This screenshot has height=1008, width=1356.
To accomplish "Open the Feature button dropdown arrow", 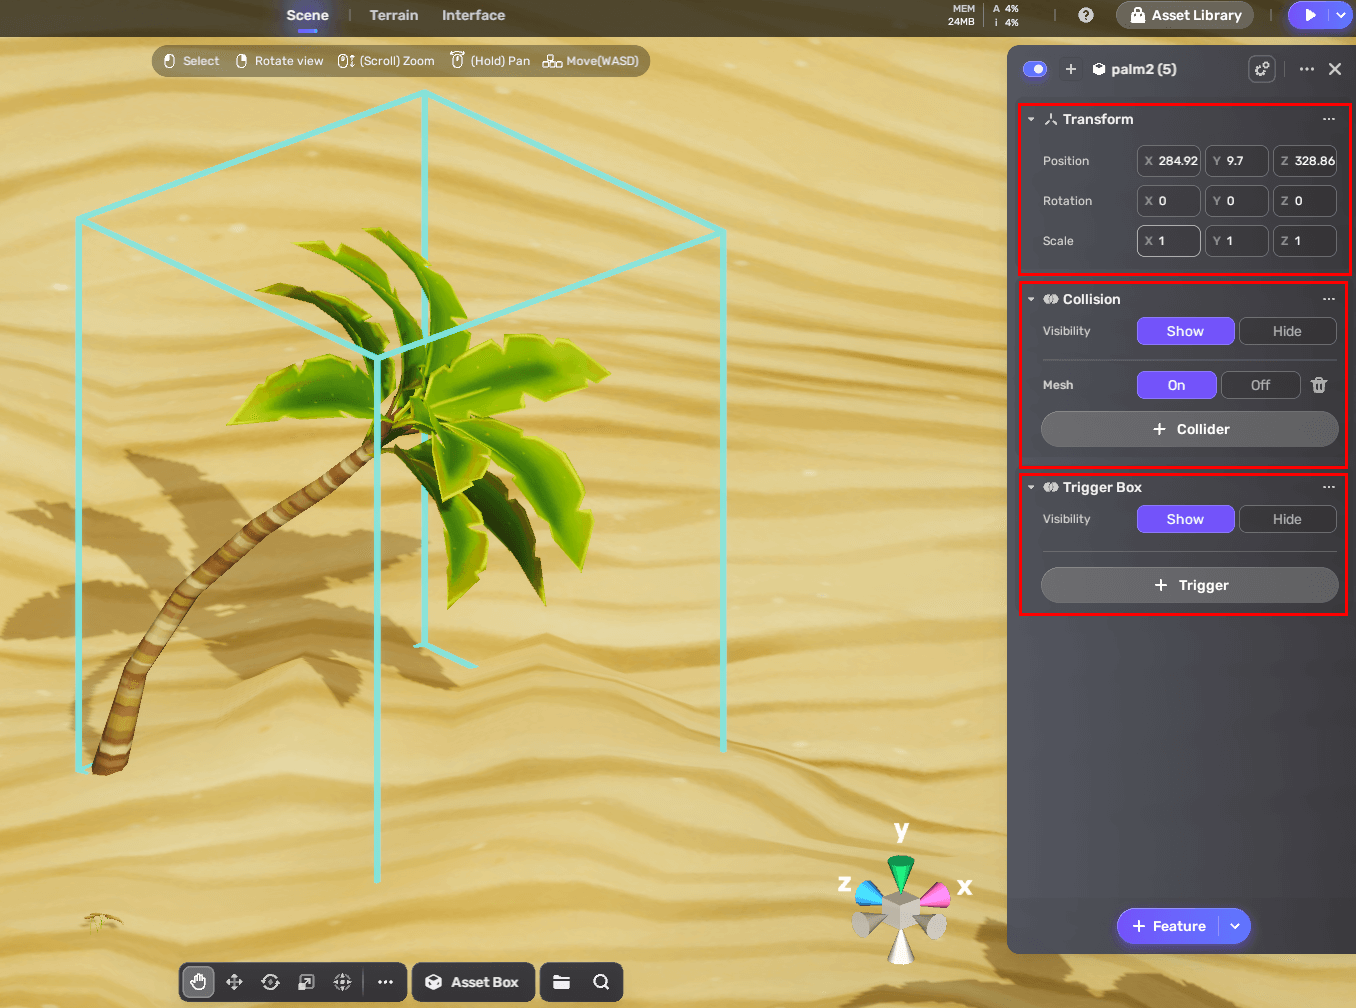I will click(1235, 926).
